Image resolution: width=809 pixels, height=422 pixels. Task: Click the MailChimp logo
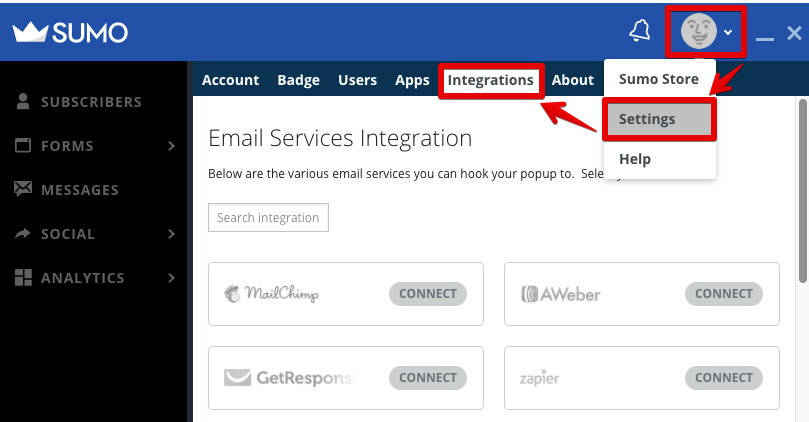click(271, 294)
